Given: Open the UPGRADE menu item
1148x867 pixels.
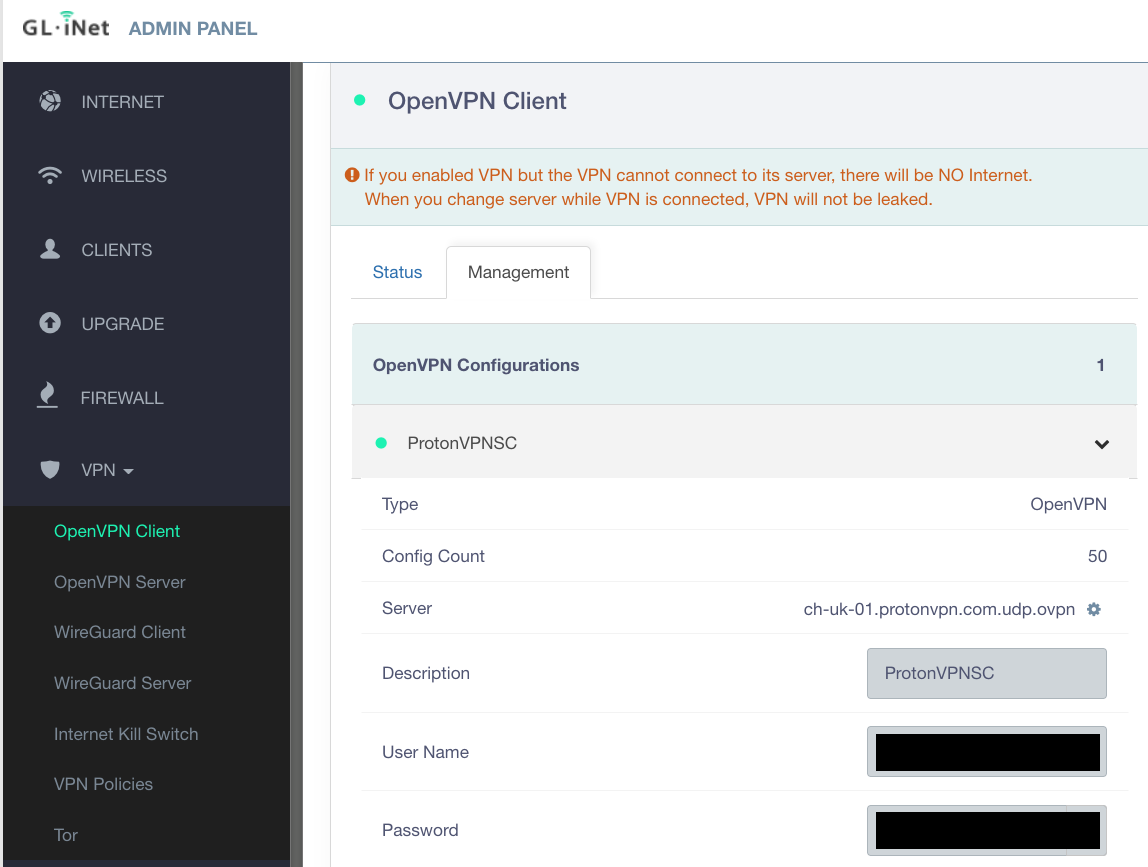Looking at the screenshot, I should pyautogui.click(x=122, y=324).
